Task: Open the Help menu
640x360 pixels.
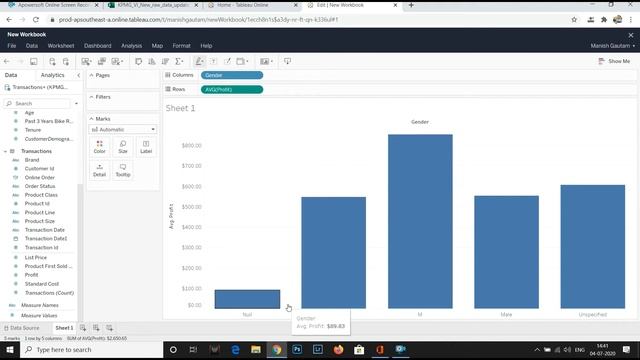Action: coord(206,46)
